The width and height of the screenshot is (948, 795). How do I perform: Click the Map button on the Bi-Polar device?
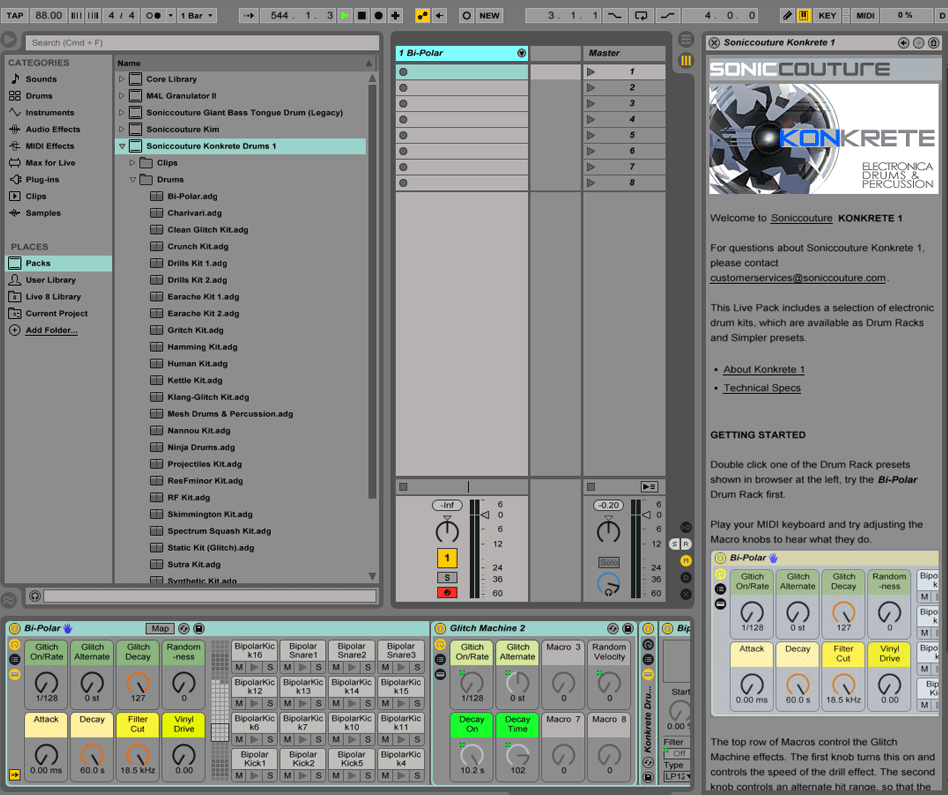(160, 629)
